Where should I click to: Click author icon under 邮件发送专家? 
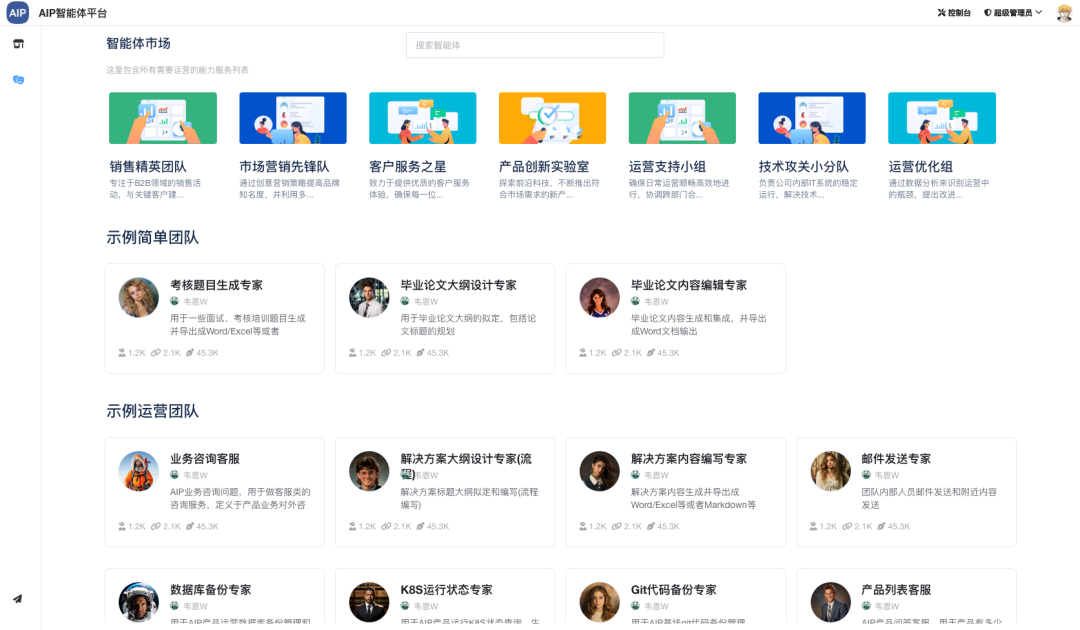click(x=866, y=474)
